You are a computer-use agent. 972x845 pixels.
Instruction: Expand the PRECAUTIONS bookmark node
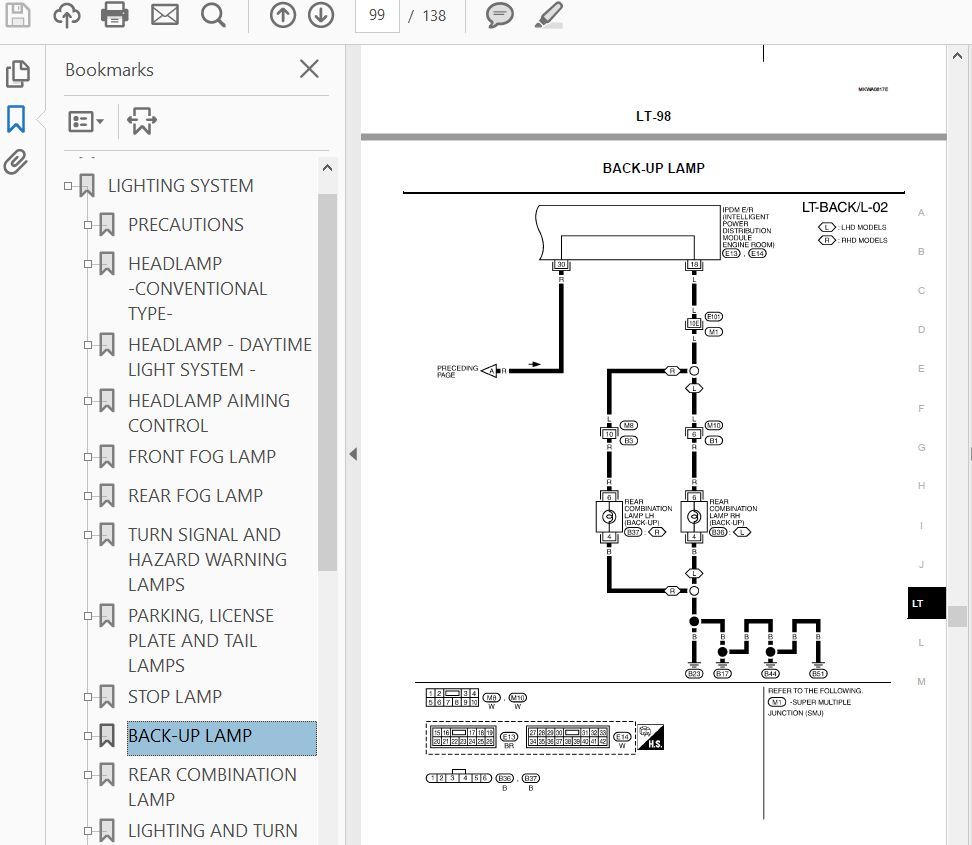(x=88, y=225)
